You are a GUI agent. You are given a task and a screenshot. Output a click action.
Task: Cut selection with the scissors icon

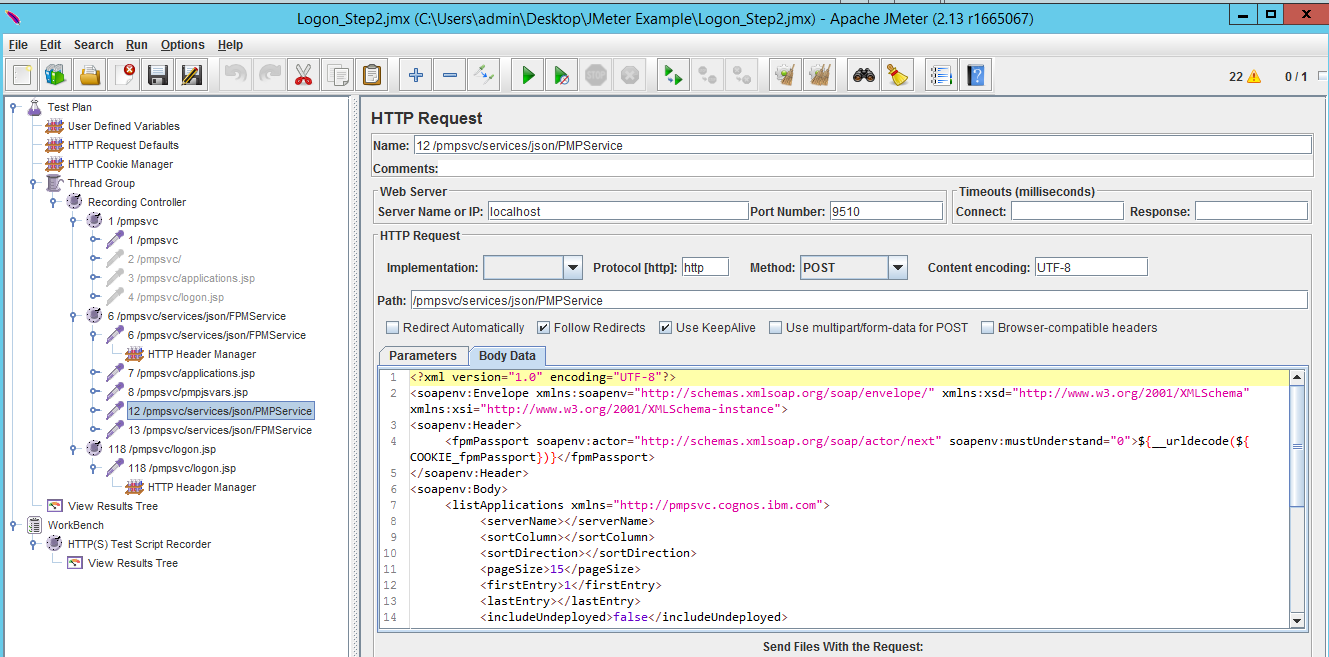click(304, 74)
